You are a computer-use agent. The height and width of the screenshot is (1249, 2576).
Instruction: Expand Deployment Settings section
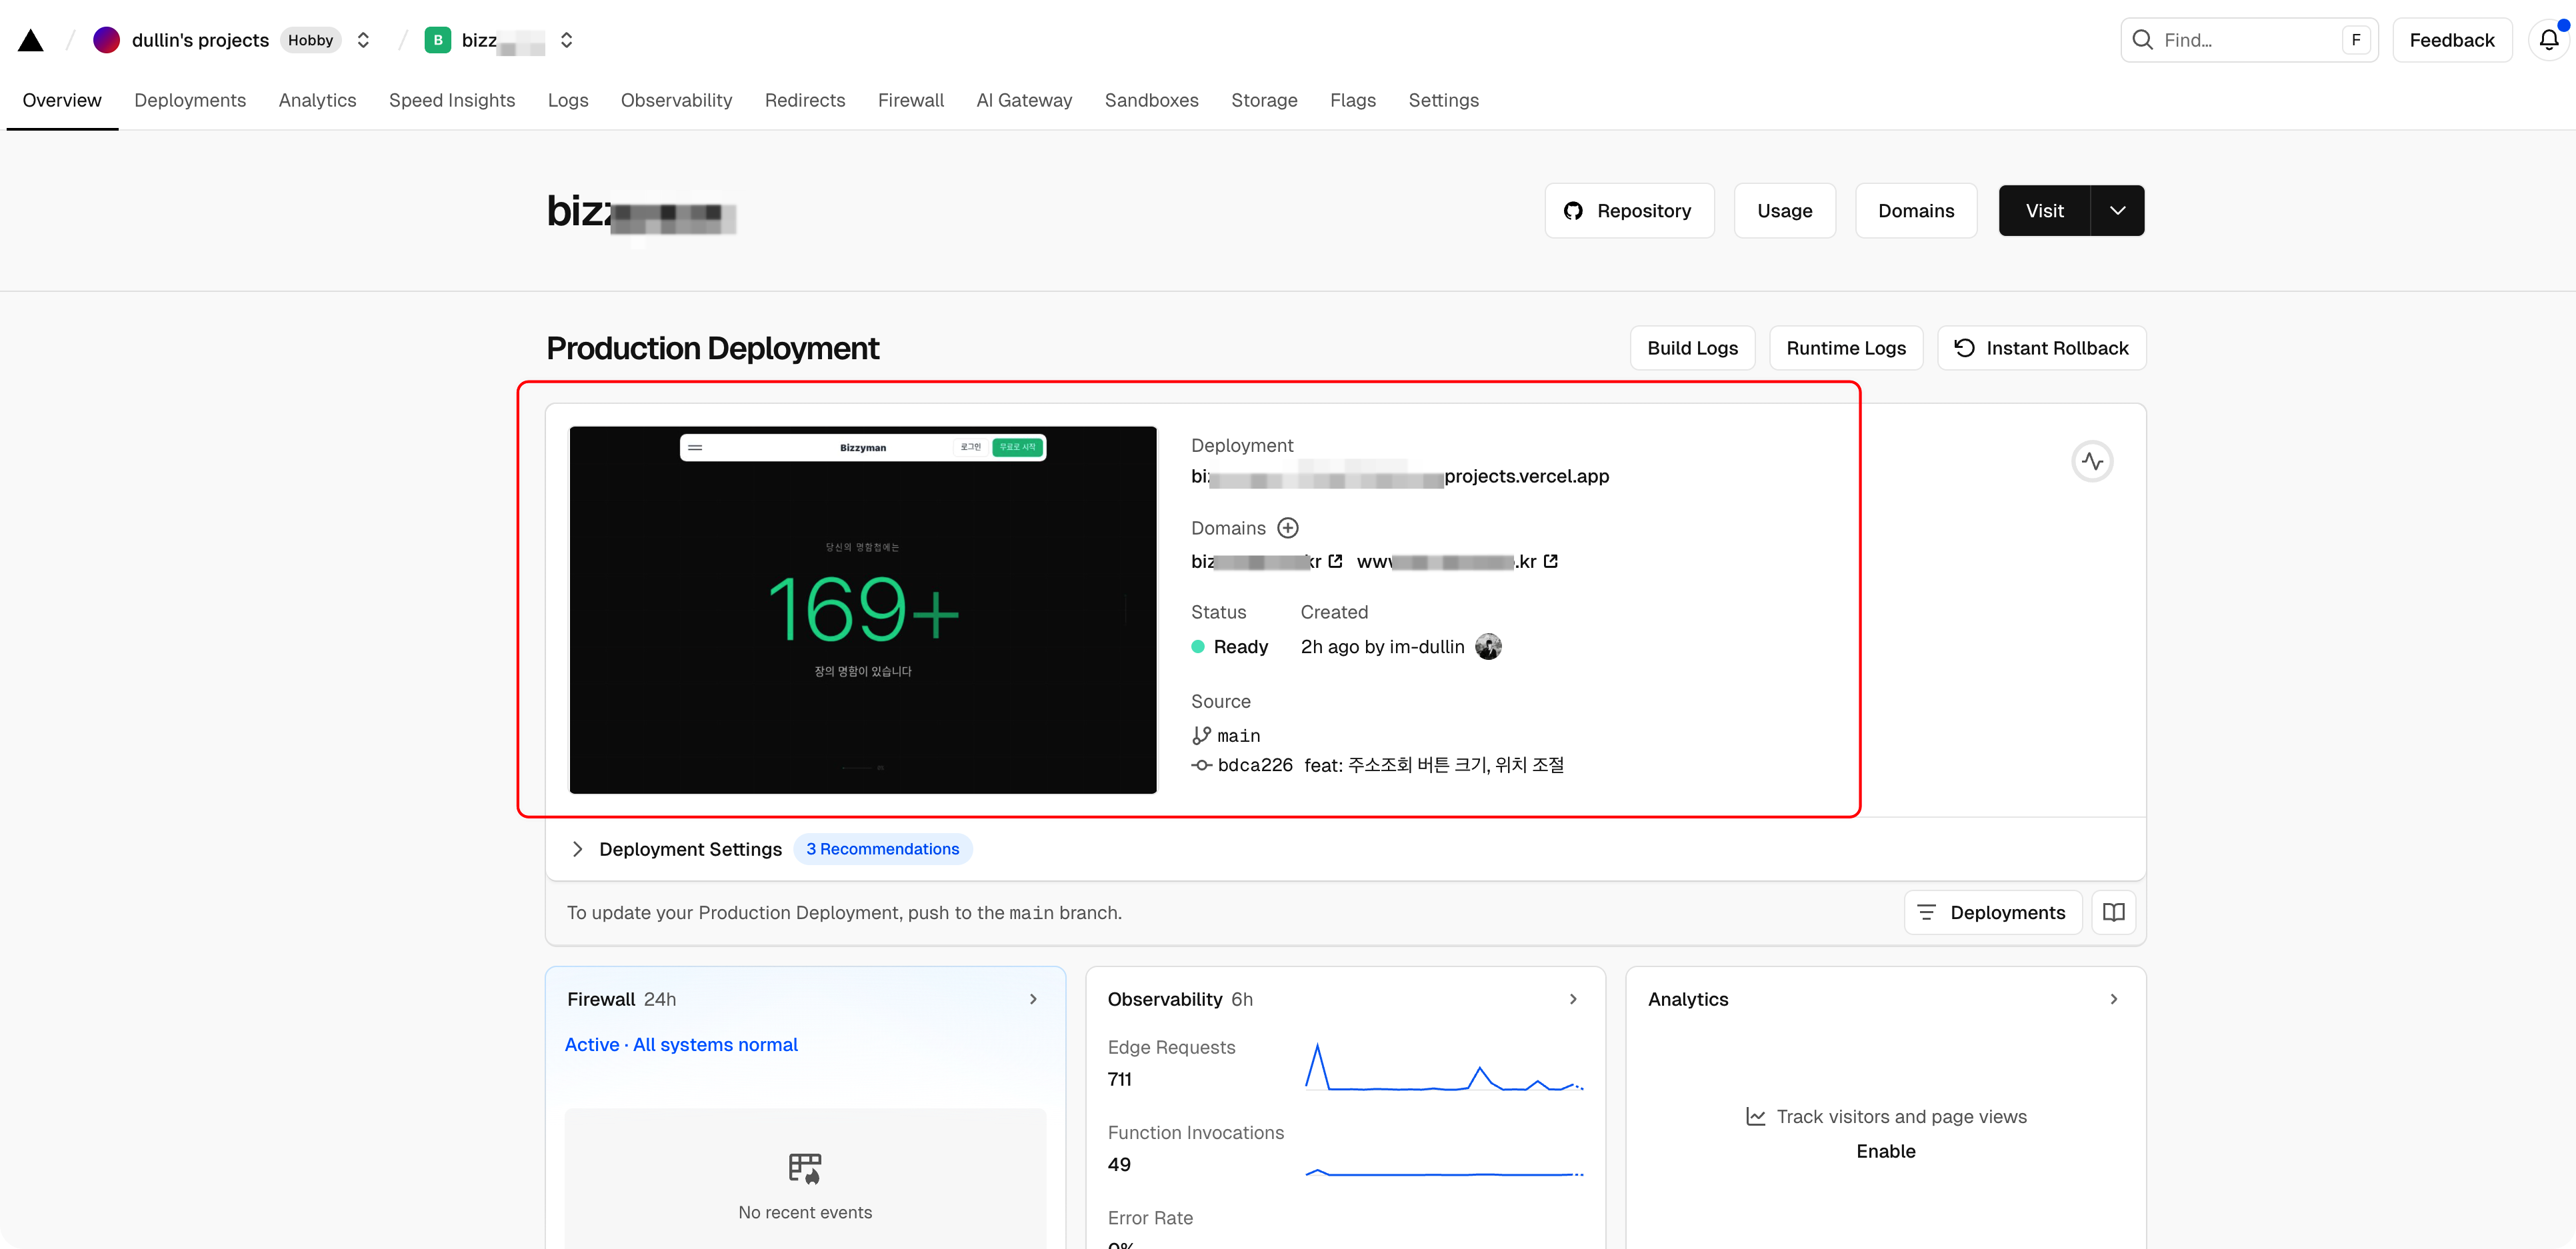578,849
